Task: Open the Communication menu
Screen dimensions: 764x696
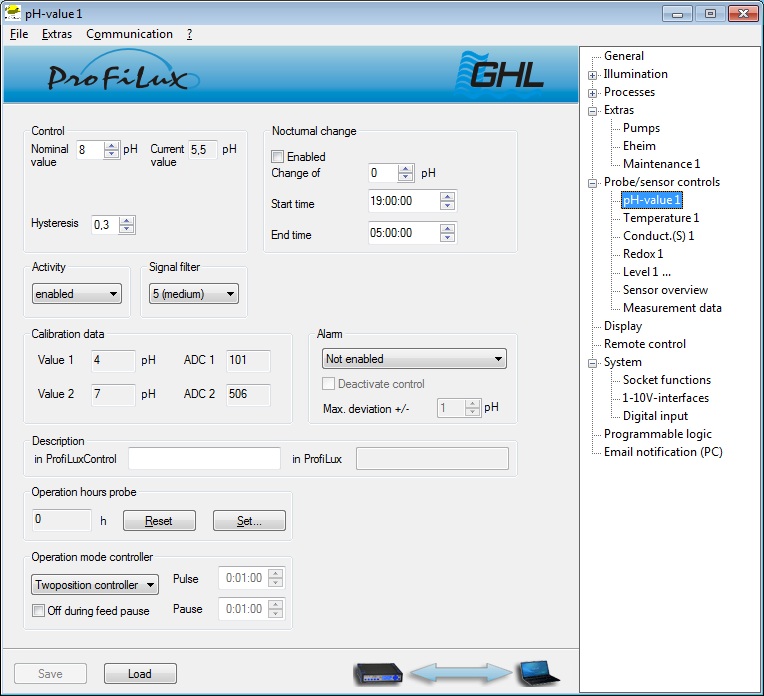Action: [129, 34]
